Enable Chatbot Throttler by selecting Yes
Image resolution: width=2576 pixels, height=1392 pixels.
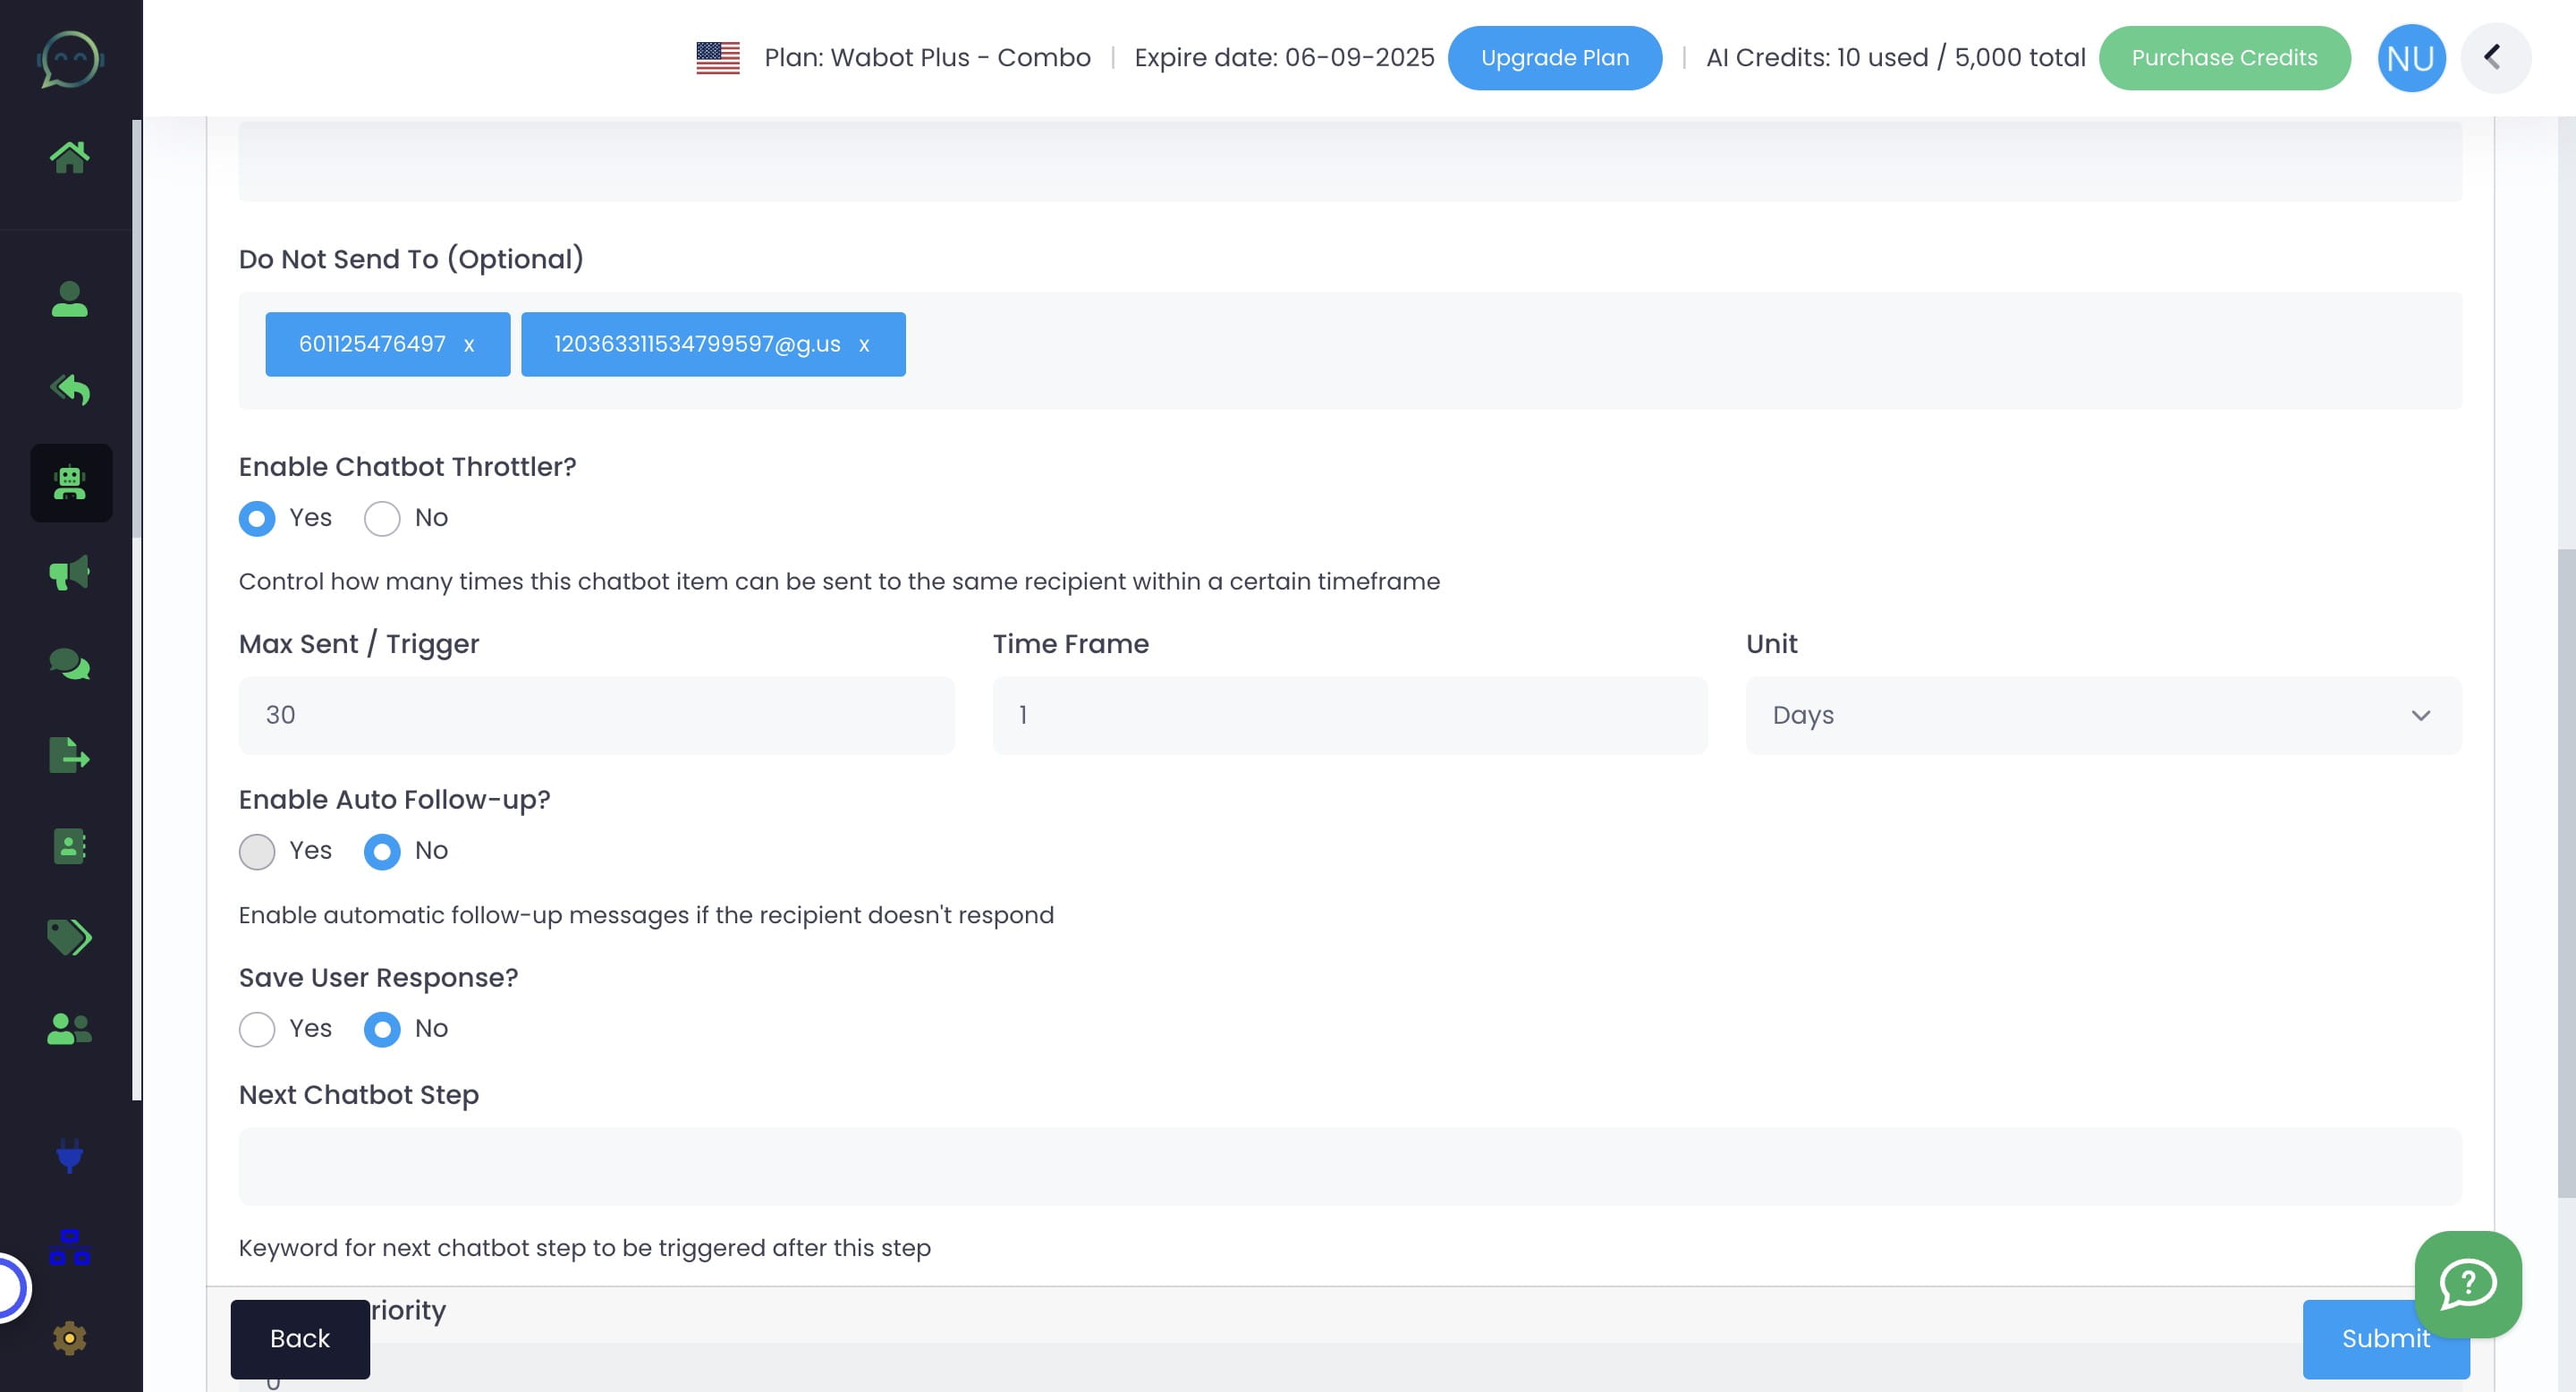[x=257, y=518]
